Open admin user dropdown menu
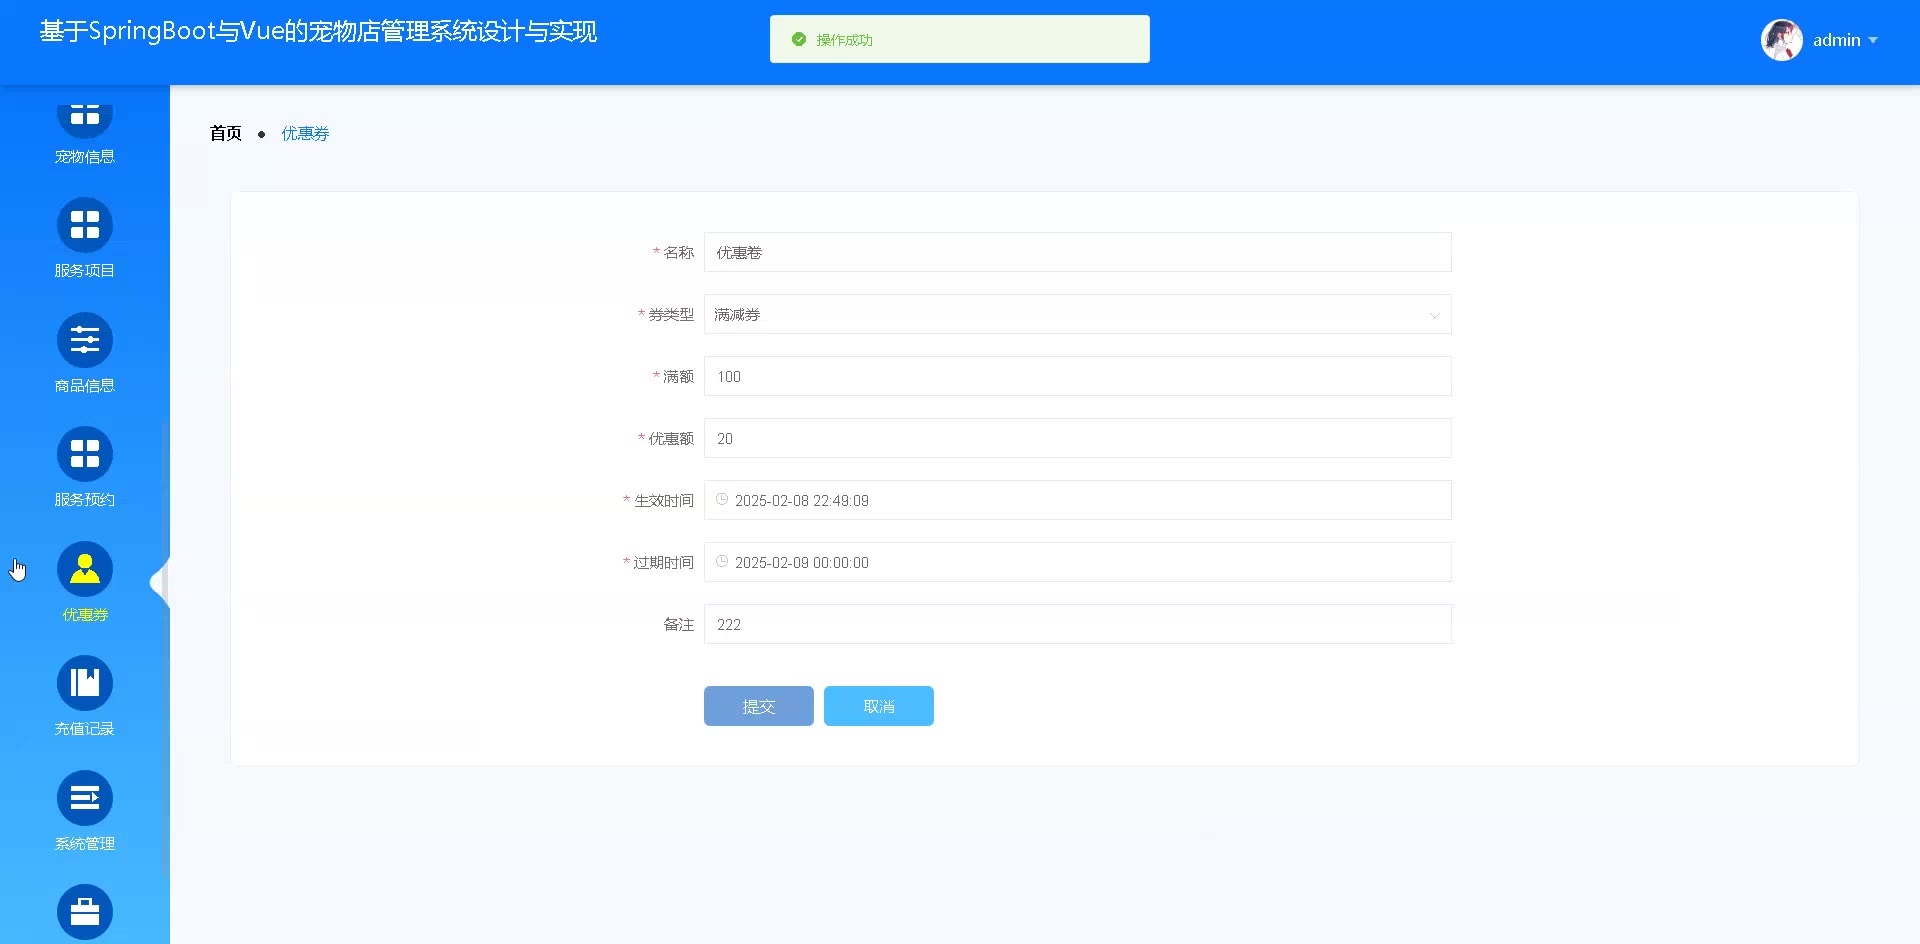1920x944 pixels. (1845, 40)
